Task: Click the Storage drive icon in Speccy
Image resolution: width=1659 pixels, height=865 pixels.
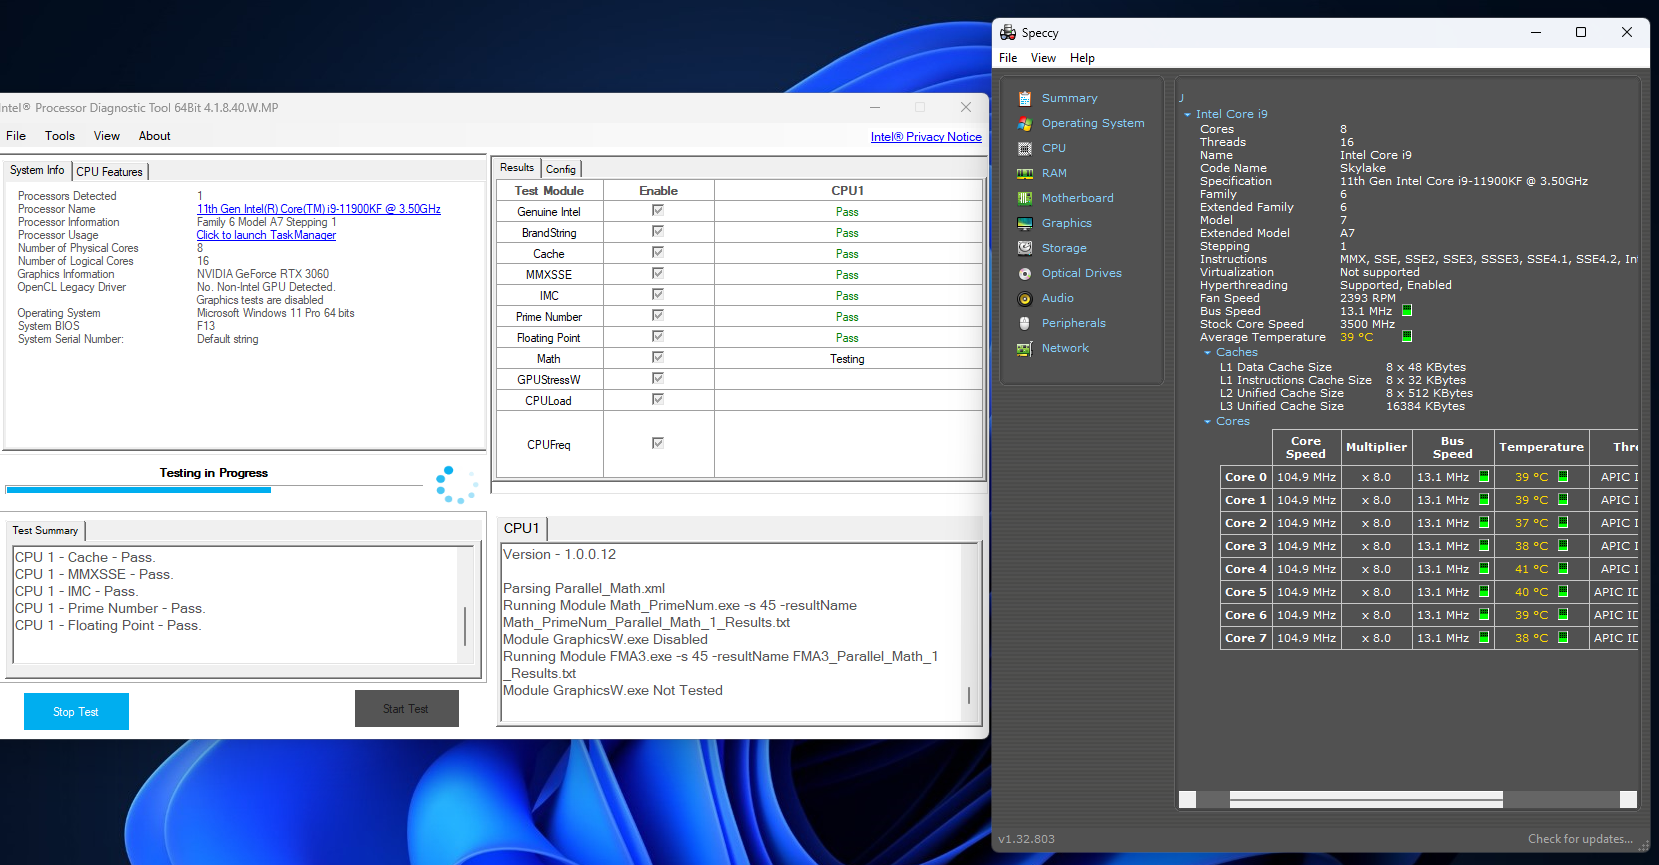Action: point(1025,248)
